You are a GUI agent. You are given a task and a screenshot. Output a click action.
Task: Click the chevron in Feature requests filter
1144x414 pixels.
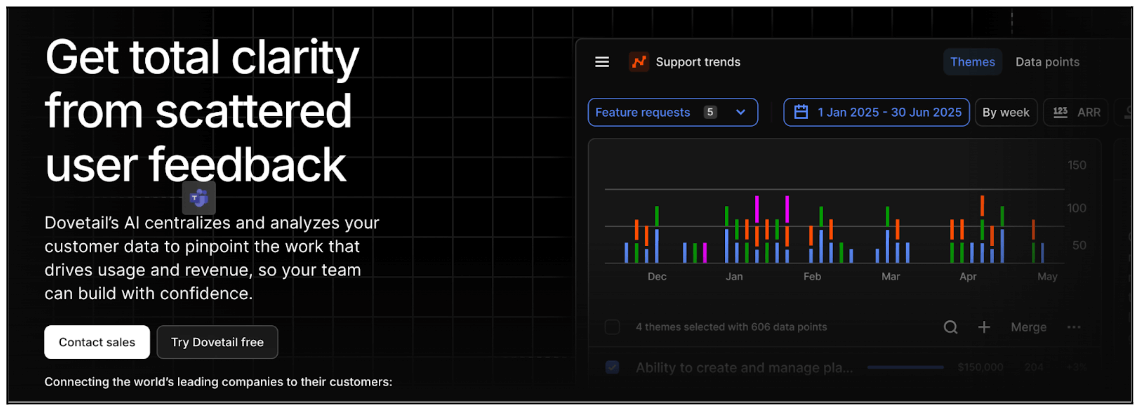741,112
